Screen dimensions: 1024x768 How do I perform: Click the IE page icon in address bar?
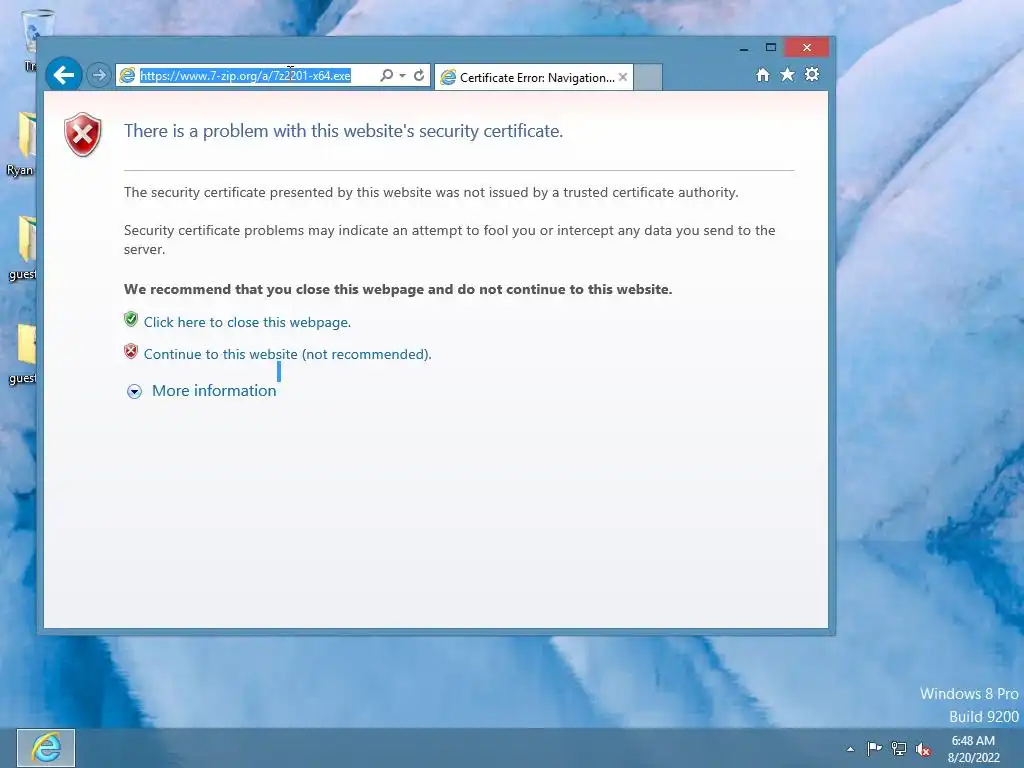128,76
